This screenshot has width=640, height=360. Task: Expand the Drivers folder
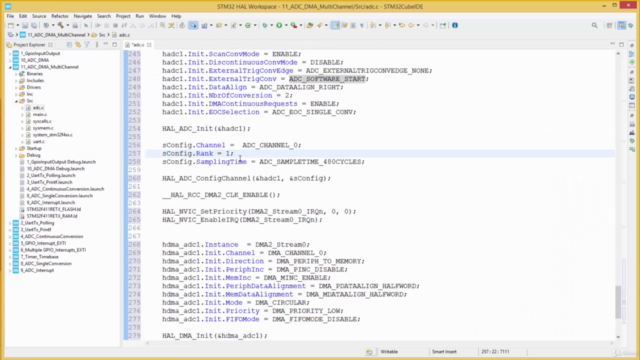(16, 87)
